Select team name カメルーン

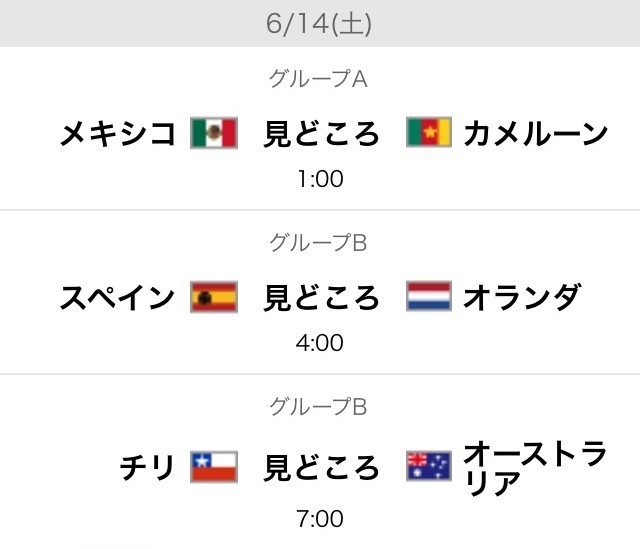point(536,133)
